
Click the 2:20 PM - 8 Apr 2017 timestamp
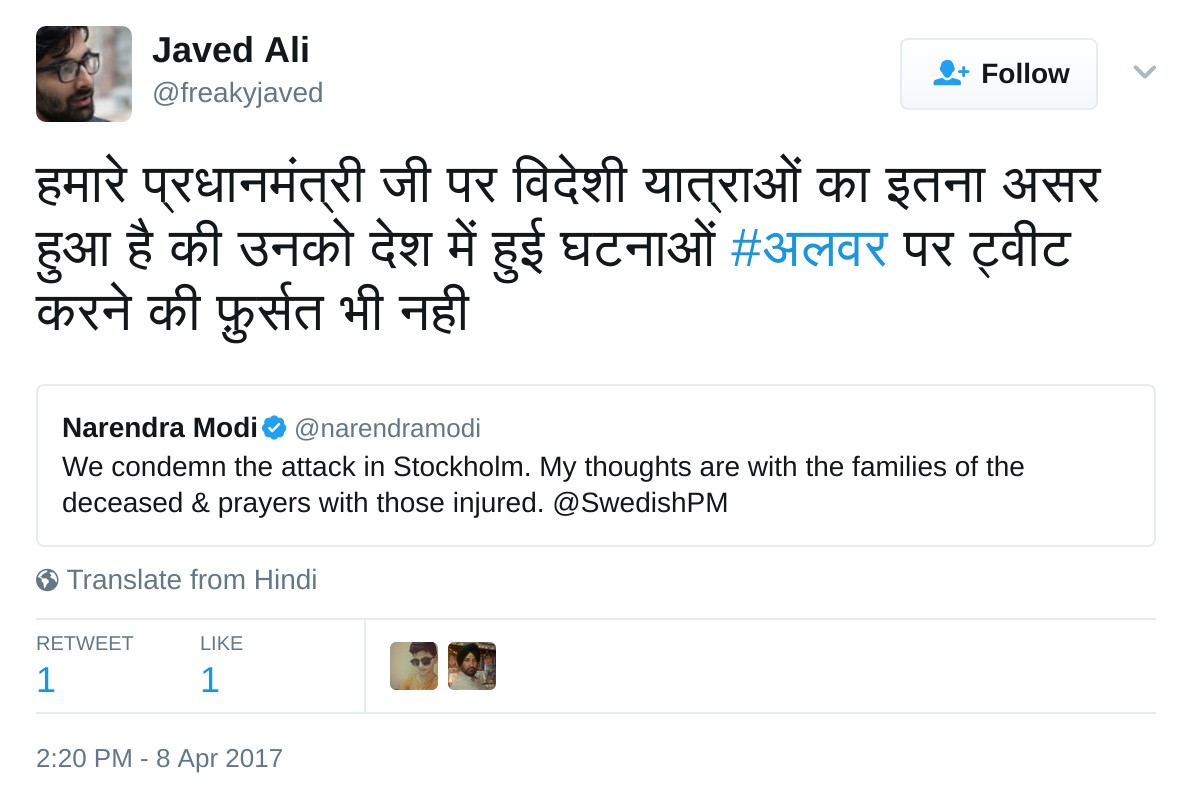pos(160,758)
